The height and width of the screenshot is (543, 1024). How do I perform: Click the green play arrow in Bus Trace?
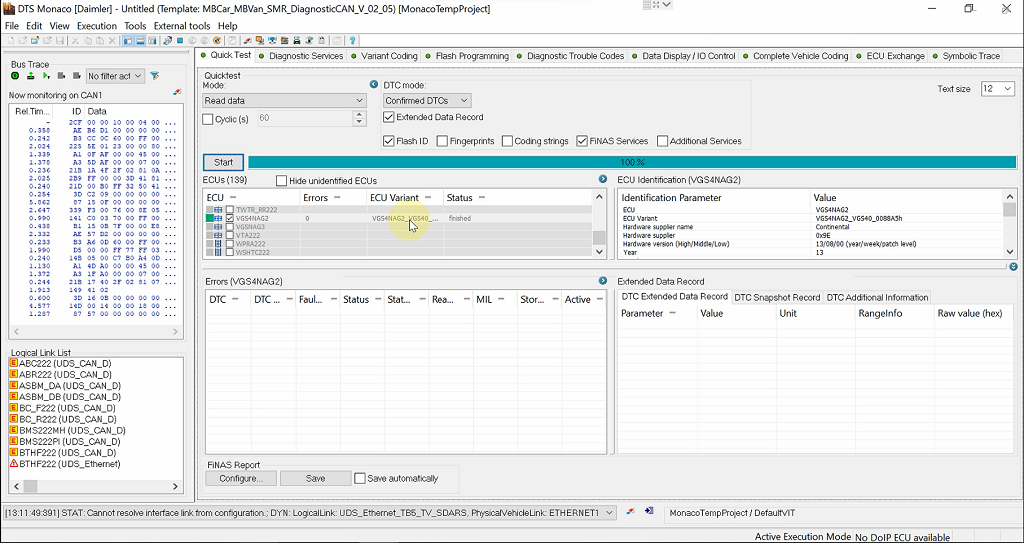[x=47, y=76]
